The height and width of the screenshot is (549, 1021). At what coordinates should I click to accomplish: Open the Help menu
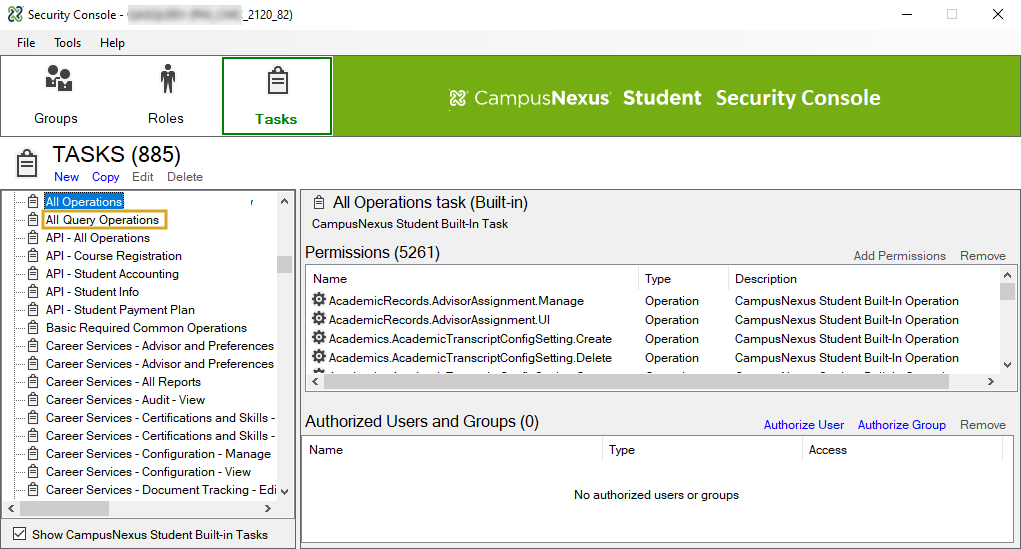click(x=113, y=43)
